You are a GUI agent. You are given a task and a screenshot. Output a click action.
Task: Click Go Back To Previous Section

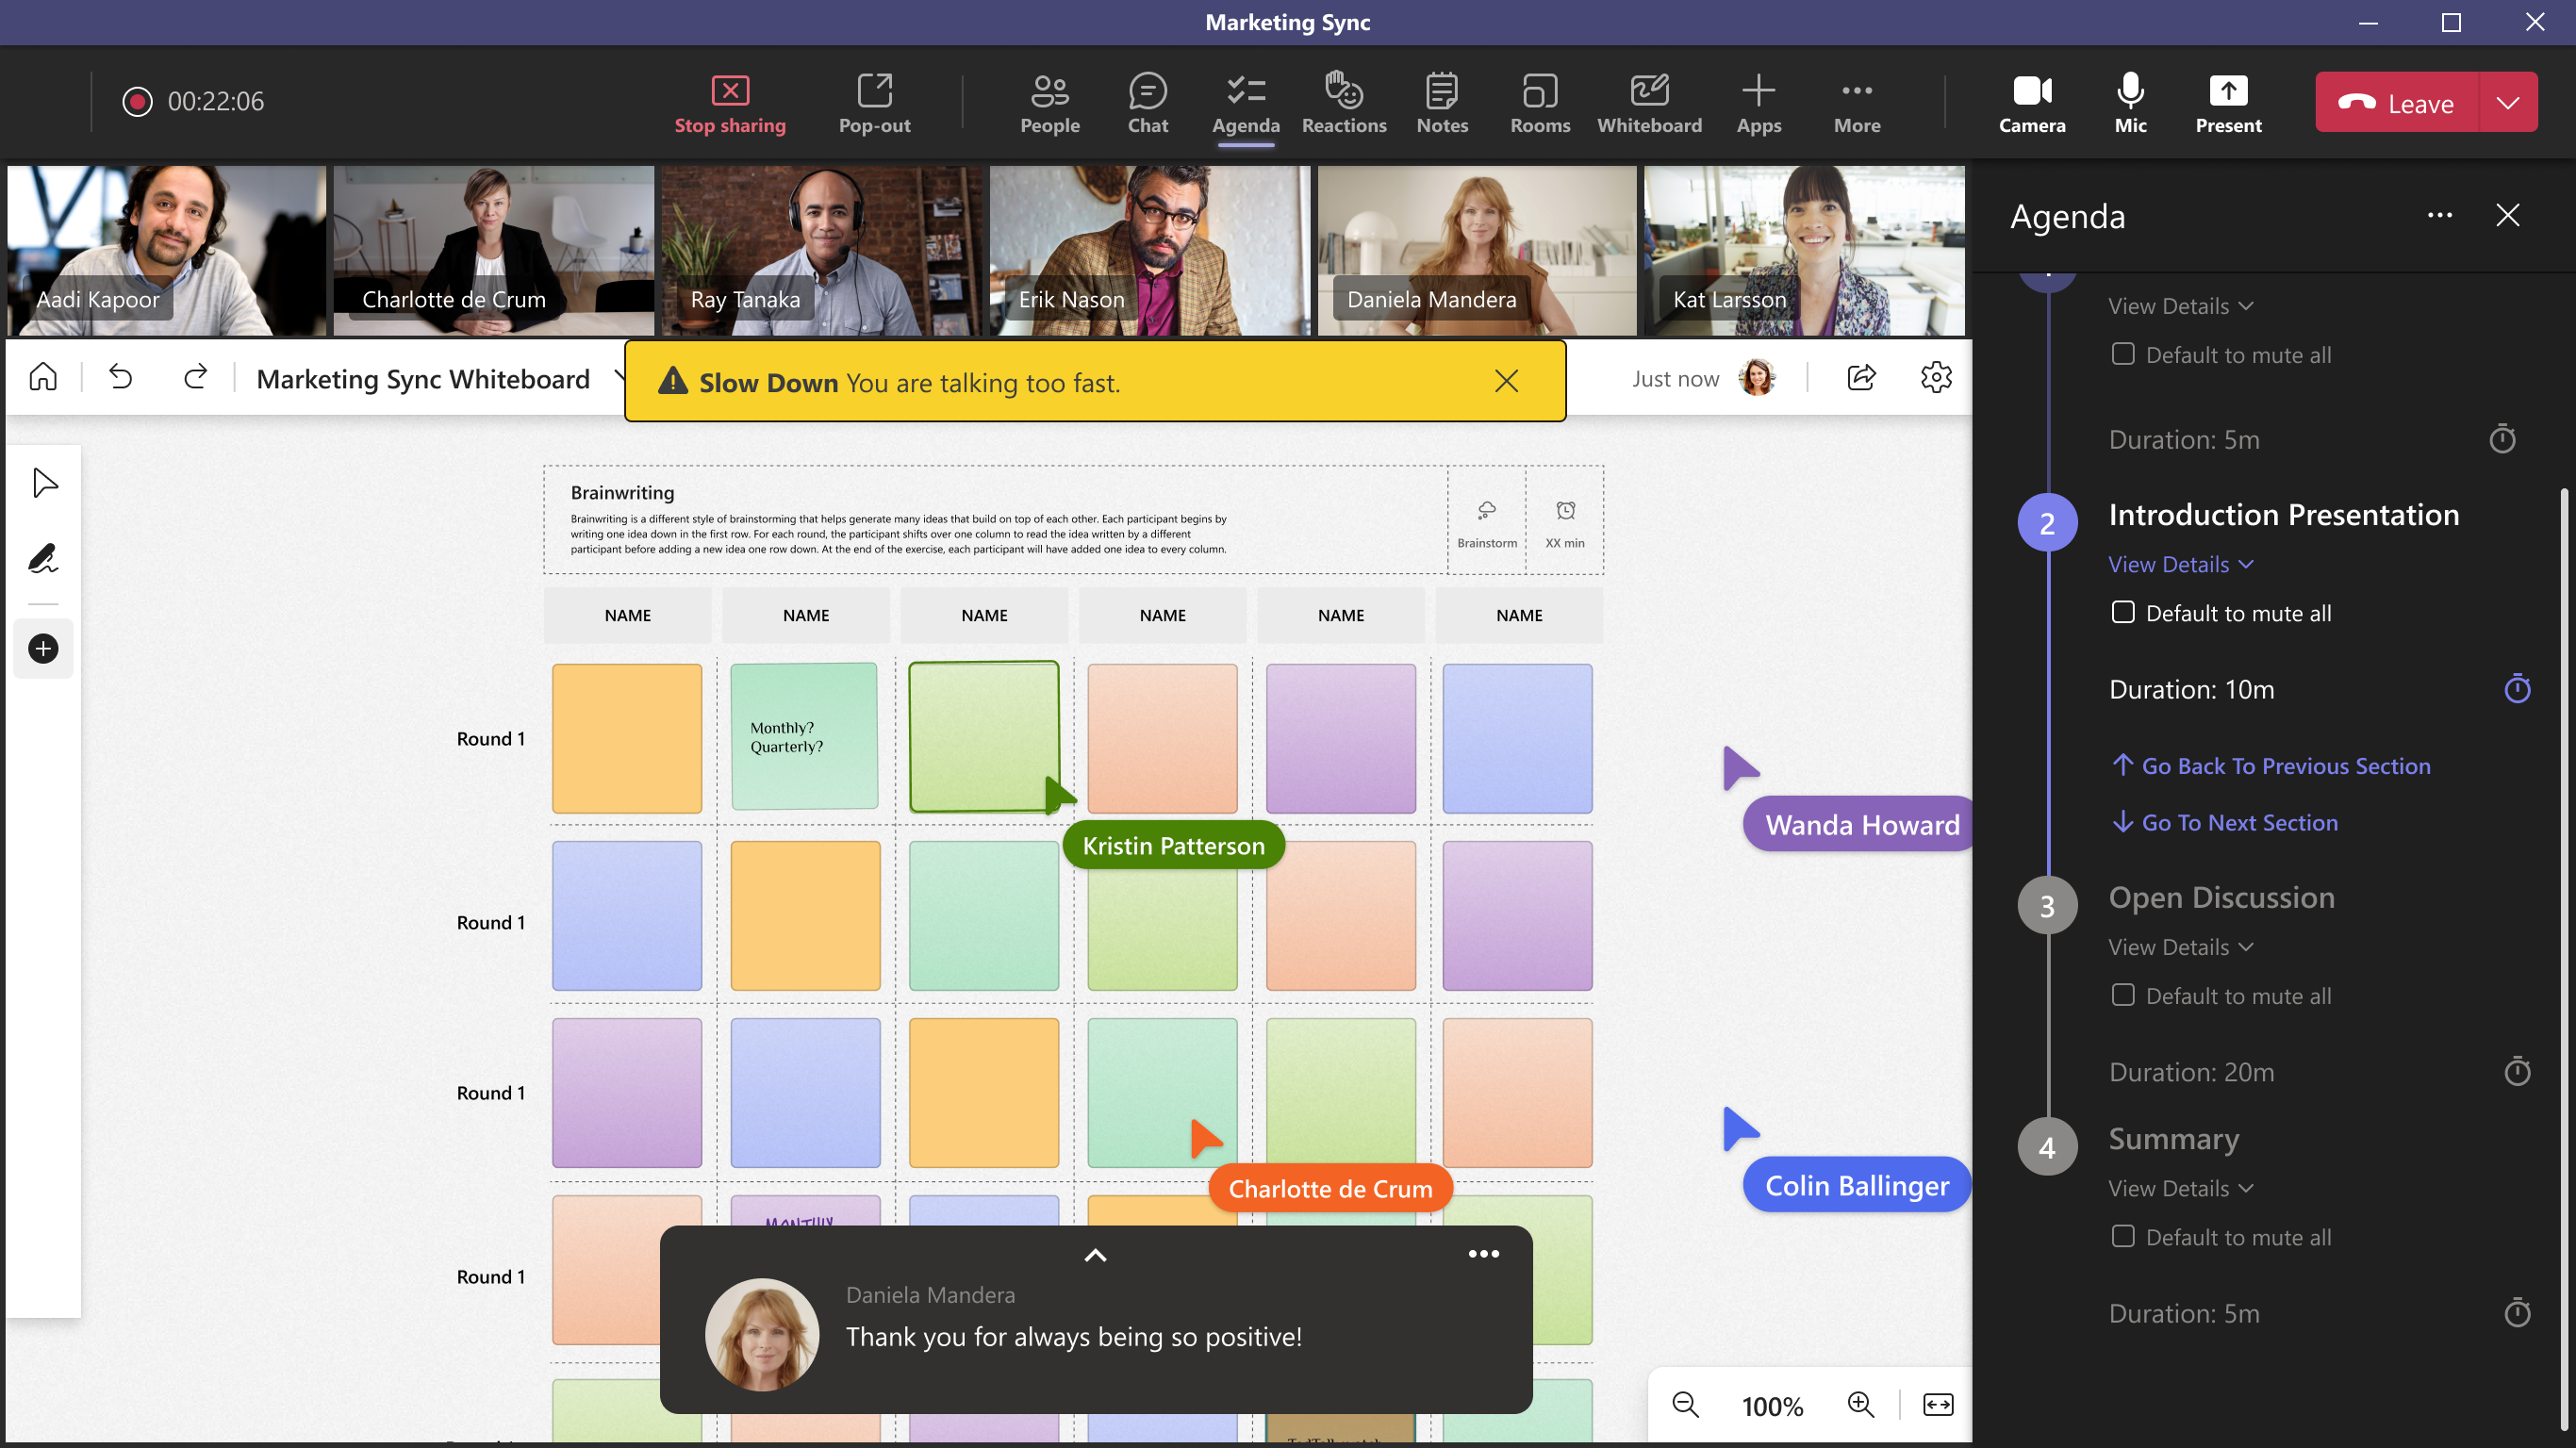[2270, 766]
